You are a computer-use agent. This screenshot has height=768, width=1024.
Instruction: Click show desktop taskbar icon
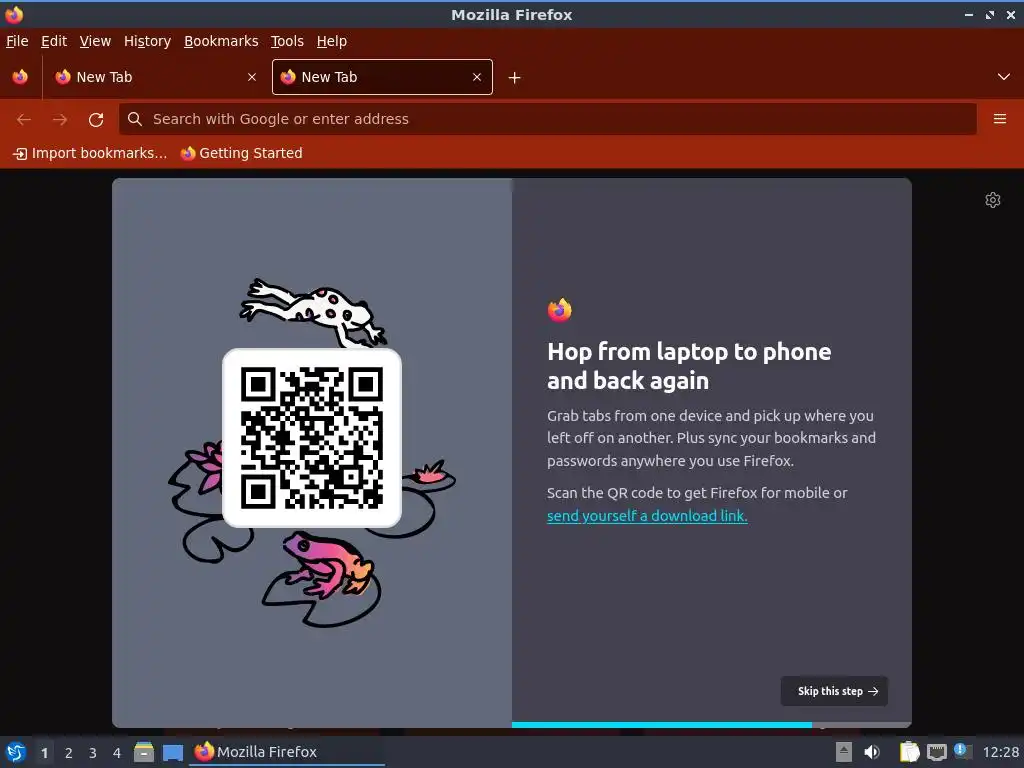173,753
